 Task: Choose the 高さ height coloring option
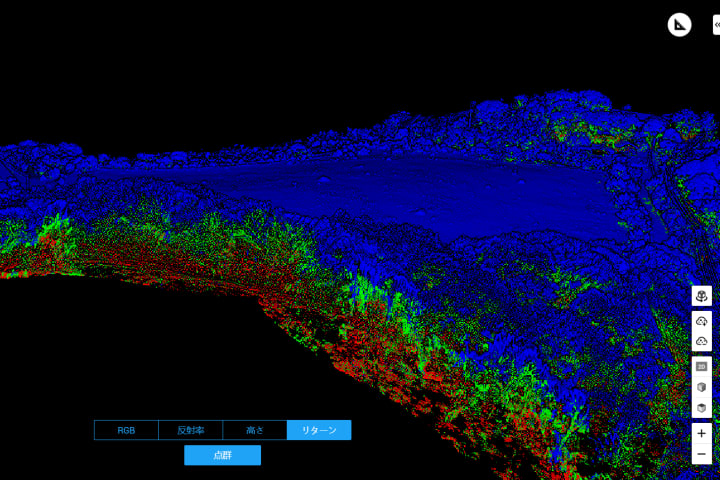(x=254, y=430)
